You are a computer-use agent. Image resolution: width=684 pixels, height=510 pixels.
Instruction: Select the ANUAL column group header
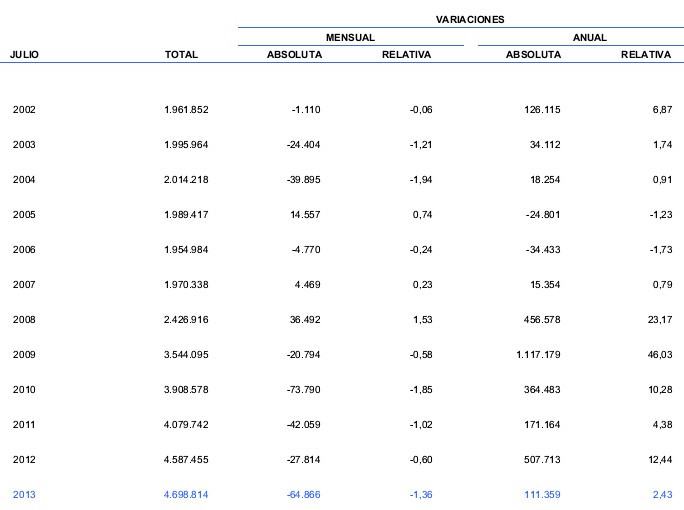pyautogui.click(x=589, y=37)
